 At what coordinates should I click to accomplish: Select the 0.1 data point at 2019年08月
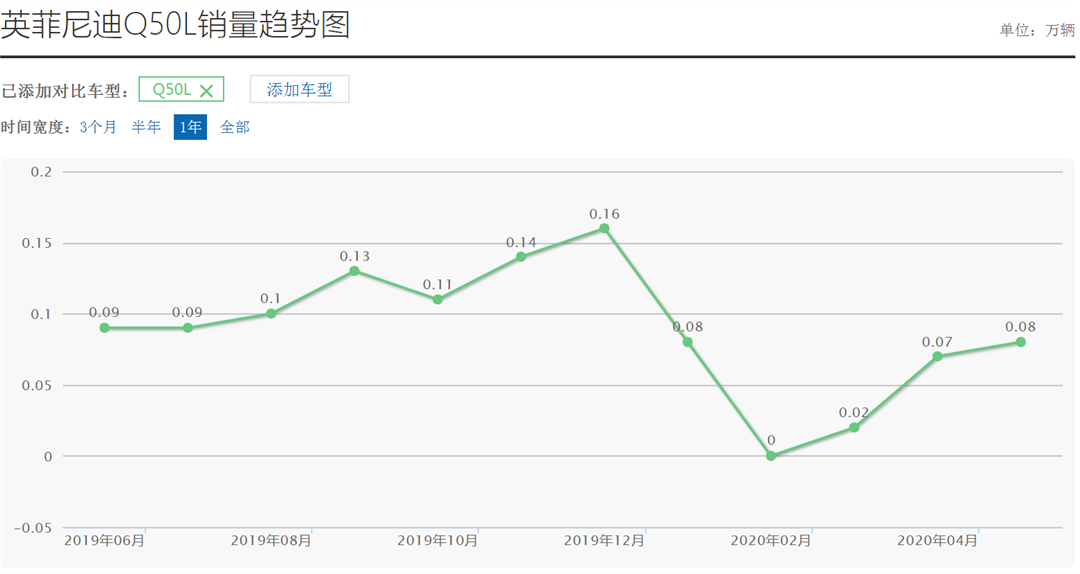(x=271, y=314)
